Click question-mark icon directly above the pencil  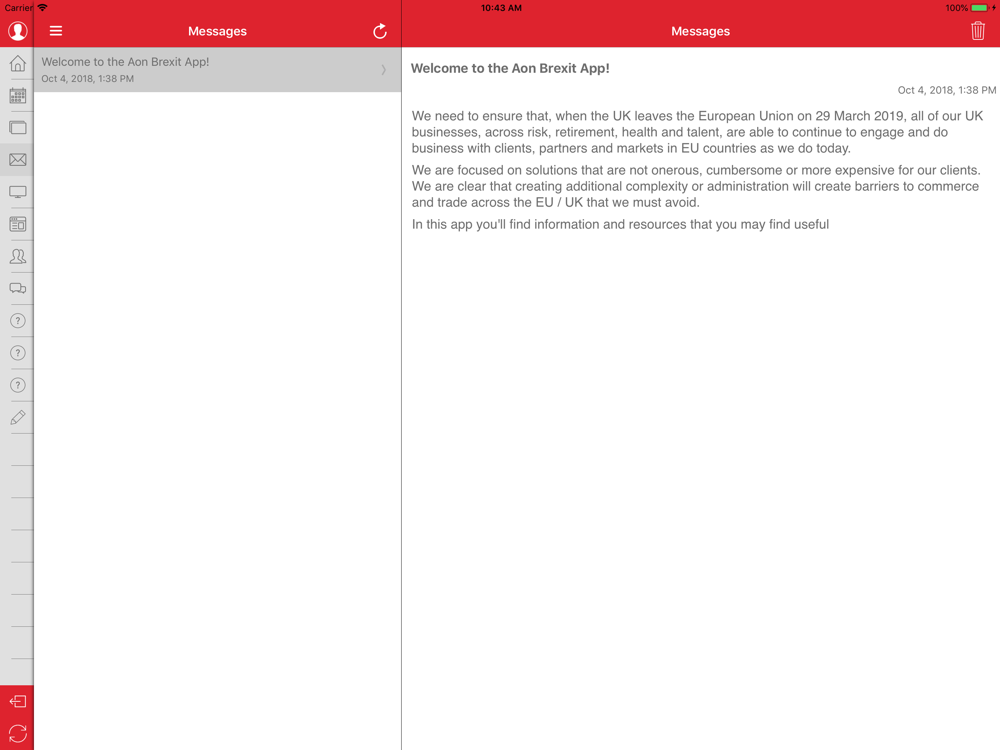(x=18, y=385)
